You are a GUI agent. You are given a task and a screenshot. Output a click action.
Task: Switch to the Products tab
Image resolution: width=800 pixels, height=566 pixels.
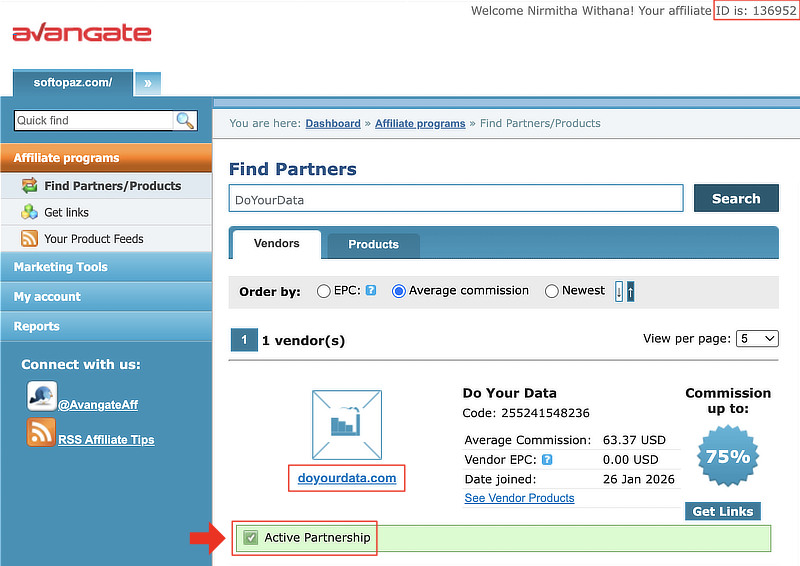coord(373,244)
